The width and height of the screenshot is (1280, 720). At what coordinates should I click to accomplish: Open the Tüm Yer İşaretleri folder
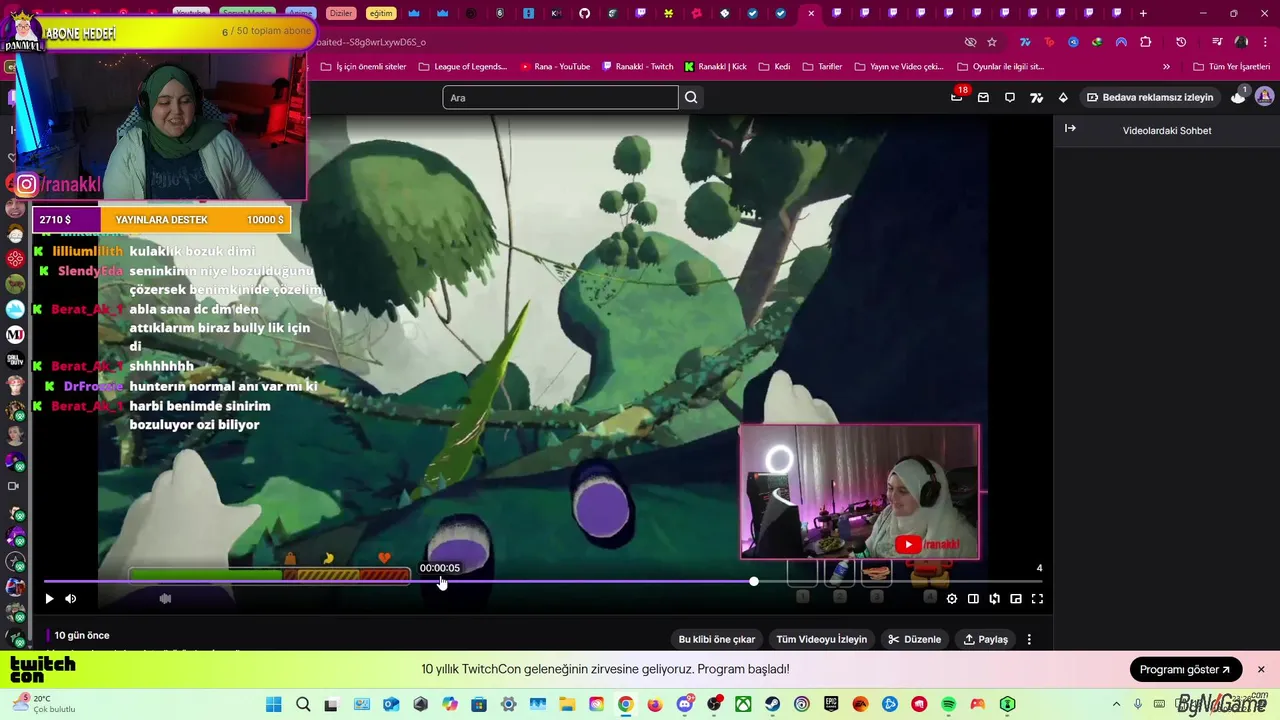pyautogui.click(x=1231, y=67)
